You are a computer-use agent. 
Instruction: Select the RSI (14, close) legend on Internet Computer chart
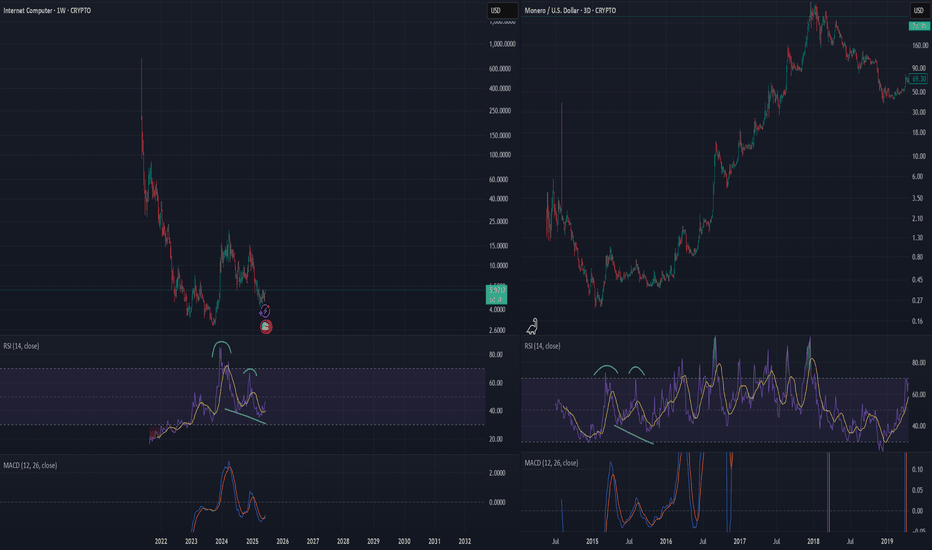coord(21,345)
